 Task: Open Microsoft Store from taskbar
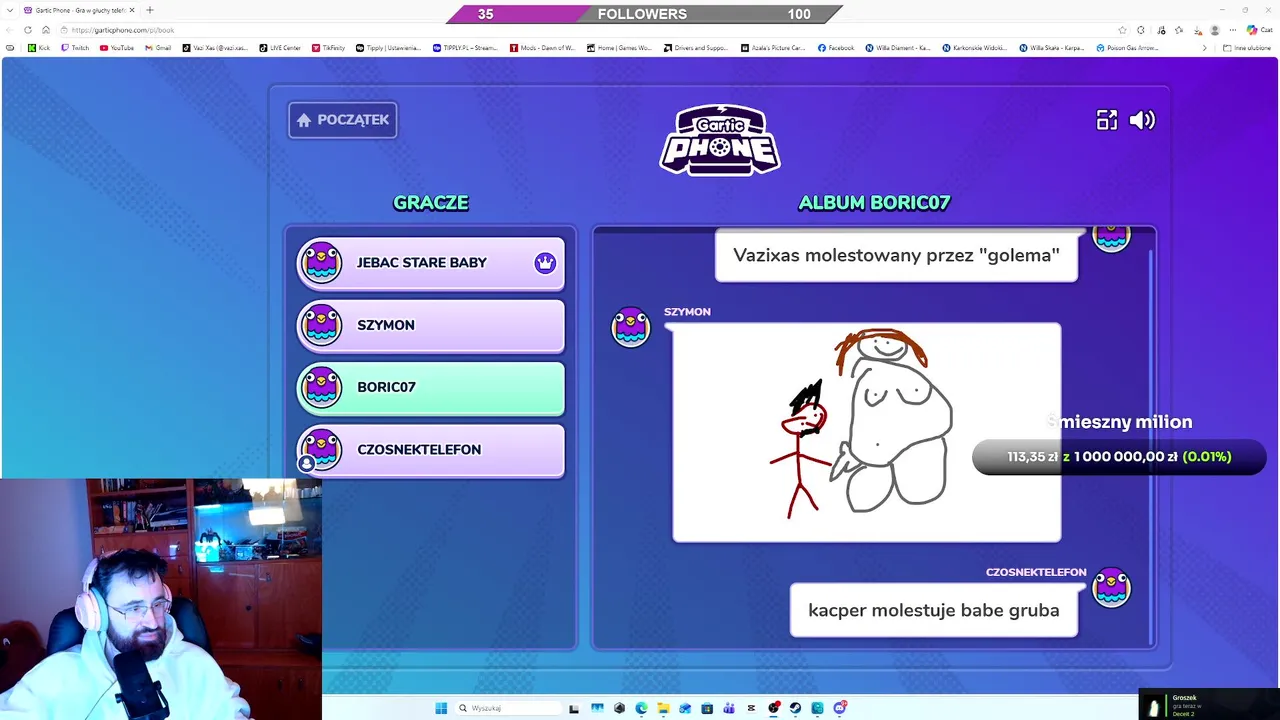707,708
